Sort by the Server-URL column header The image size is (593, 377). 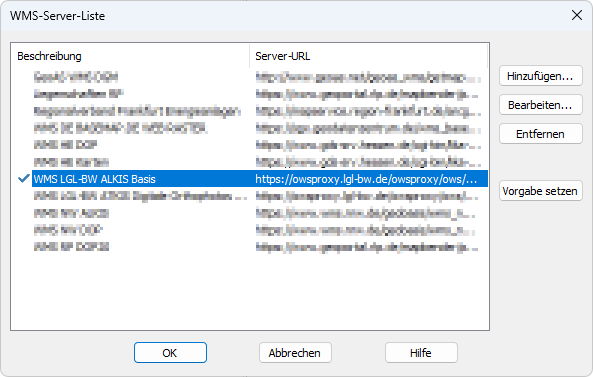click(x=368, y=56)
